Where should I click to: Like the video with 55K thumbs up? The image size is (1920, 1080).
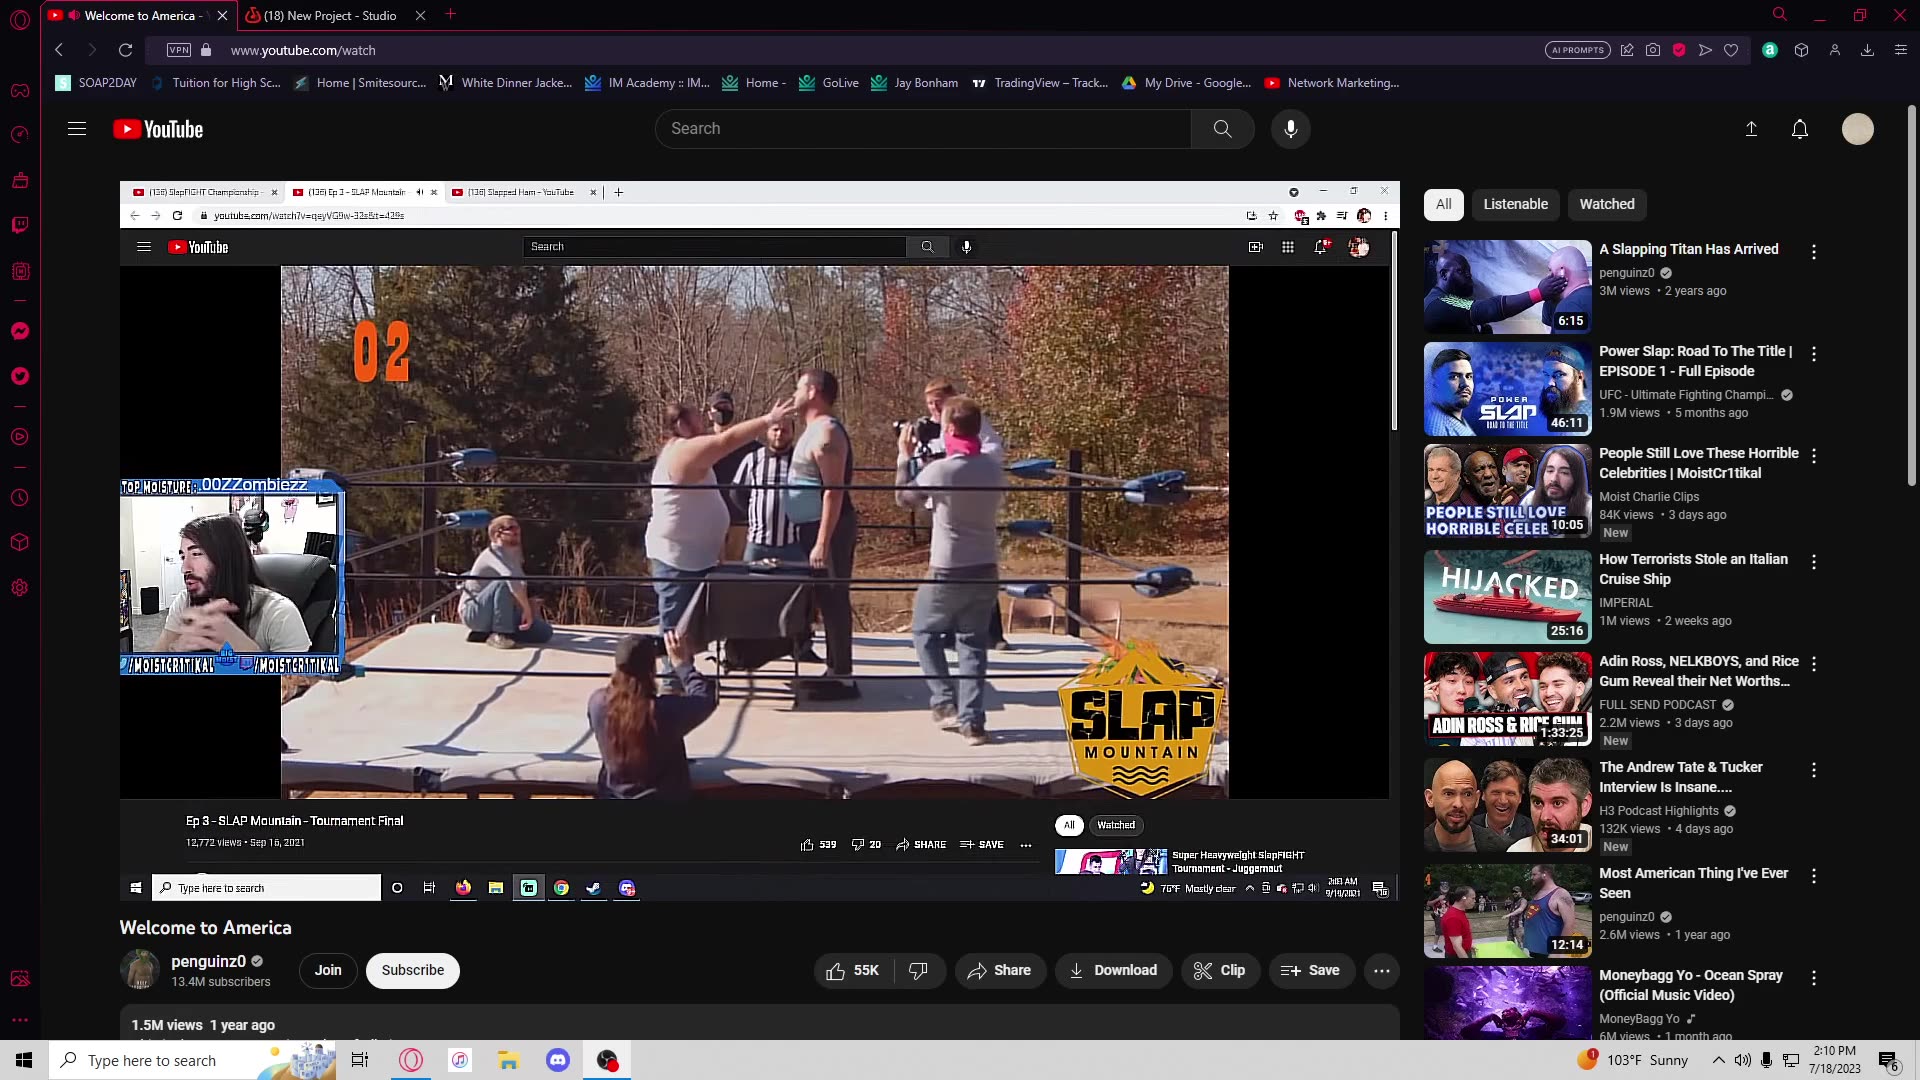852,970
